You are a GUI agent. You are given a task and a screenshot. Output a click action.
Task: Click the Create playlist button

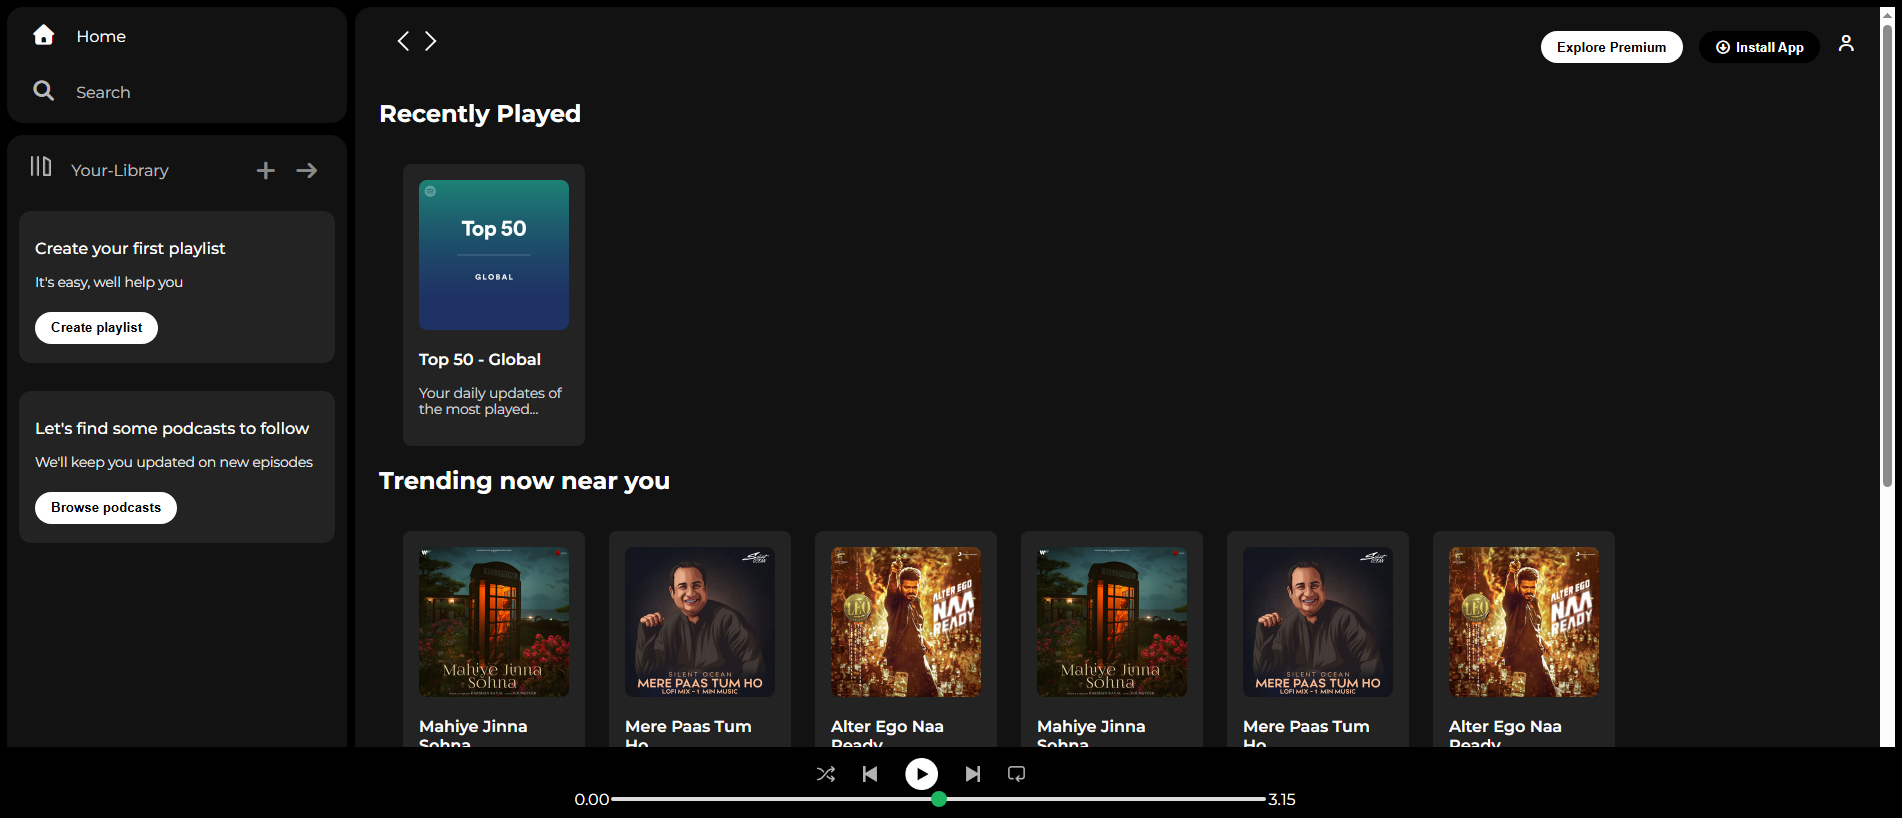tap(97, 328)
